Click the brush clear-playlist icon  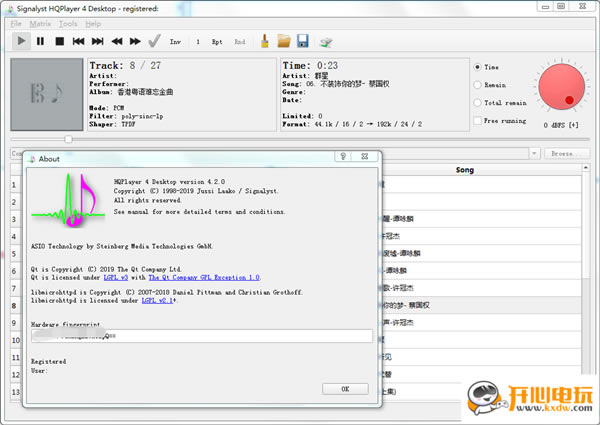[265, 41]
